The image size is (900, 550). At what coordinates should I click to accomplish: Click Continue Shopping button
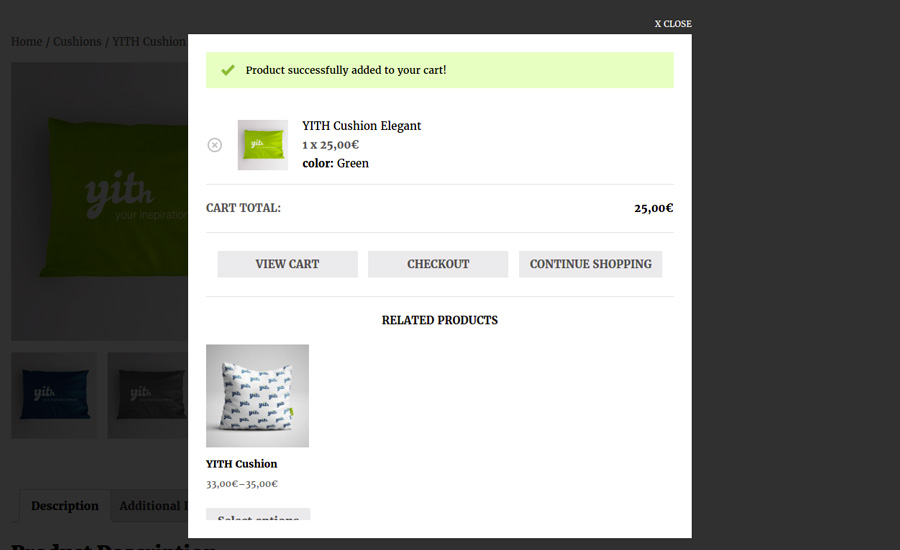tap(591, 264)
